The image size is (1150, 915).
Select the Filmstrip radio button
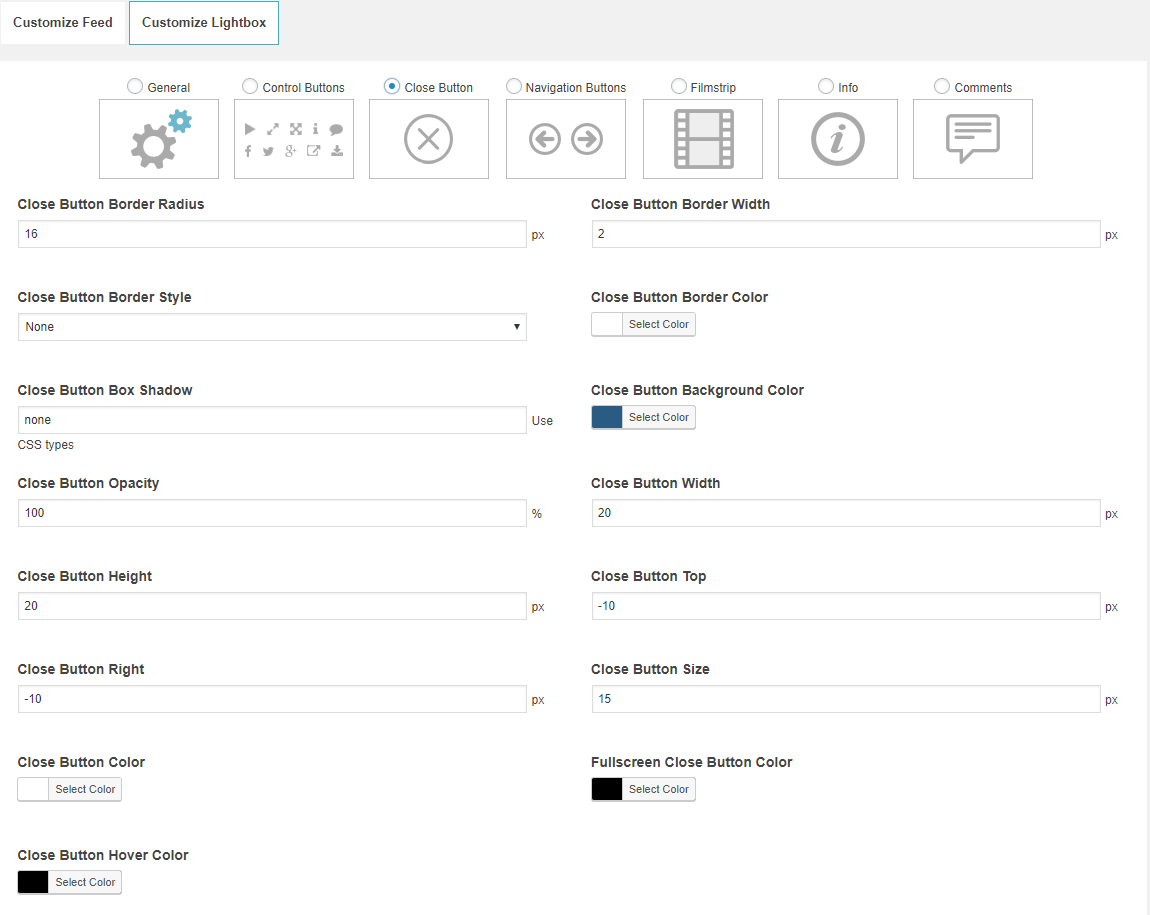[679, 87]
